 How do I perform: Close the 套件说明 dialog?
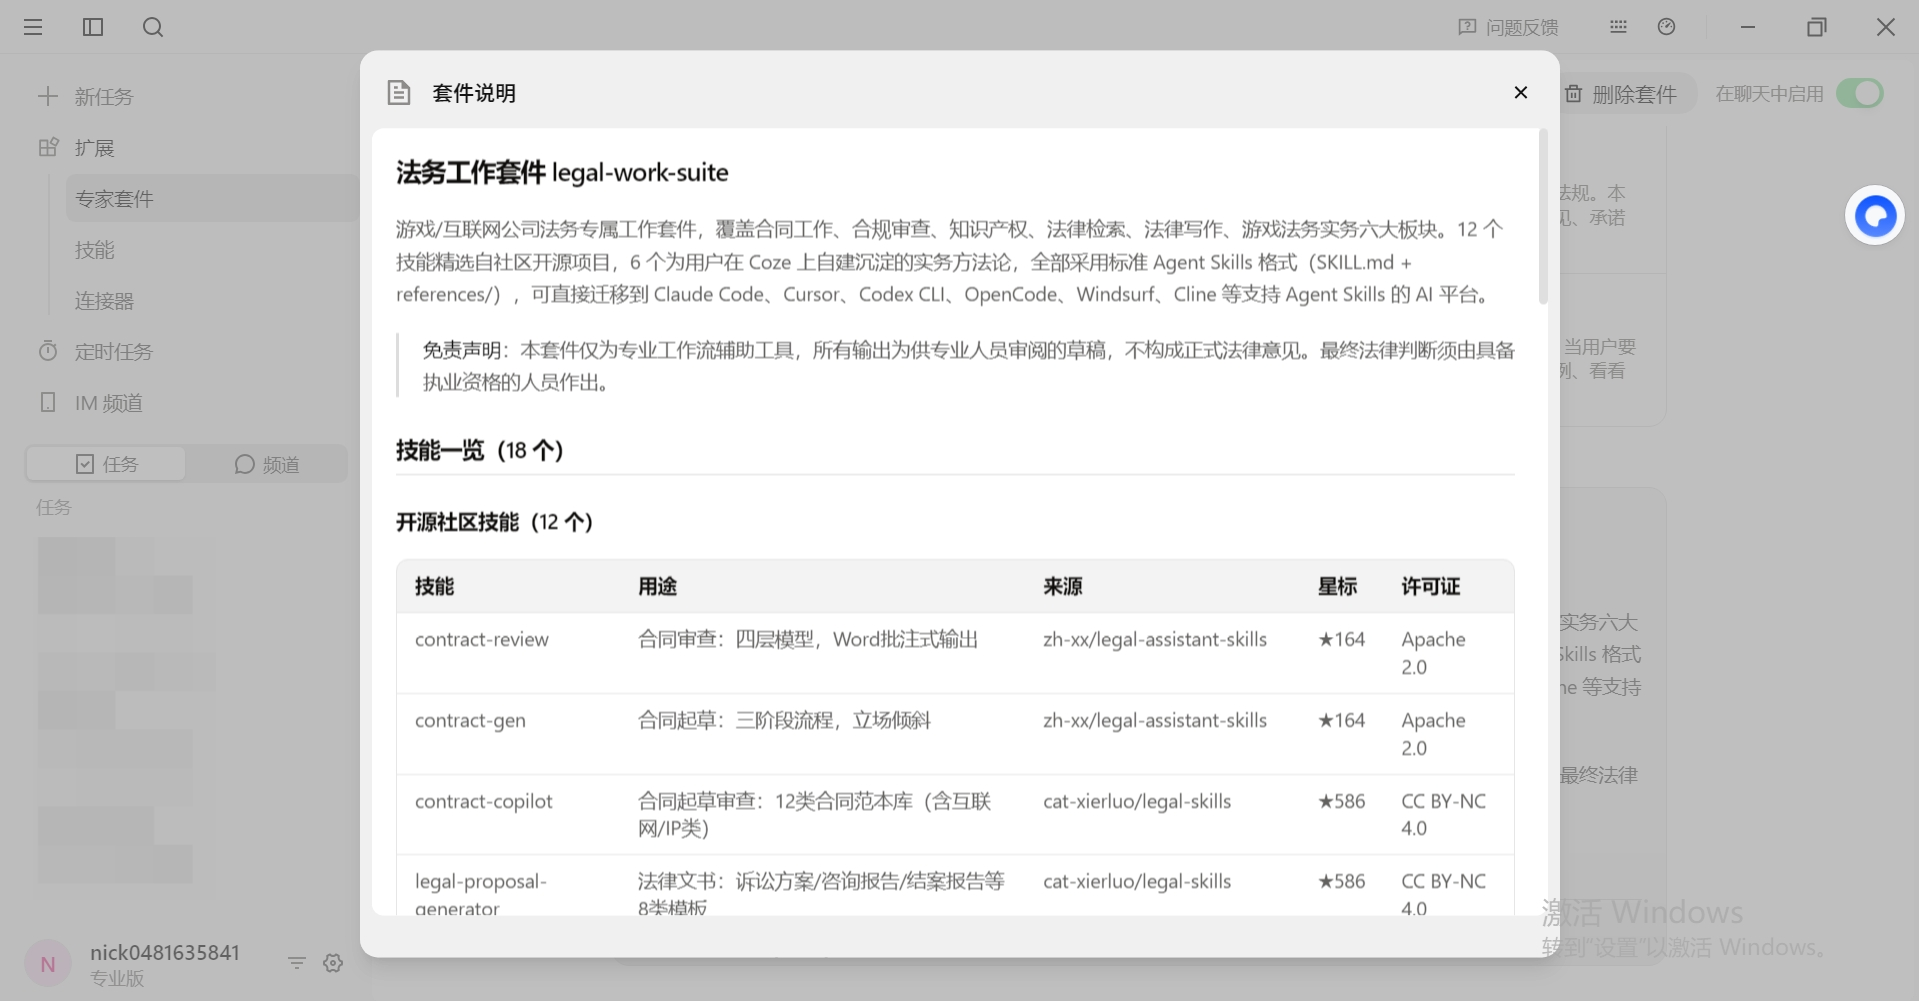point(1521,93)
